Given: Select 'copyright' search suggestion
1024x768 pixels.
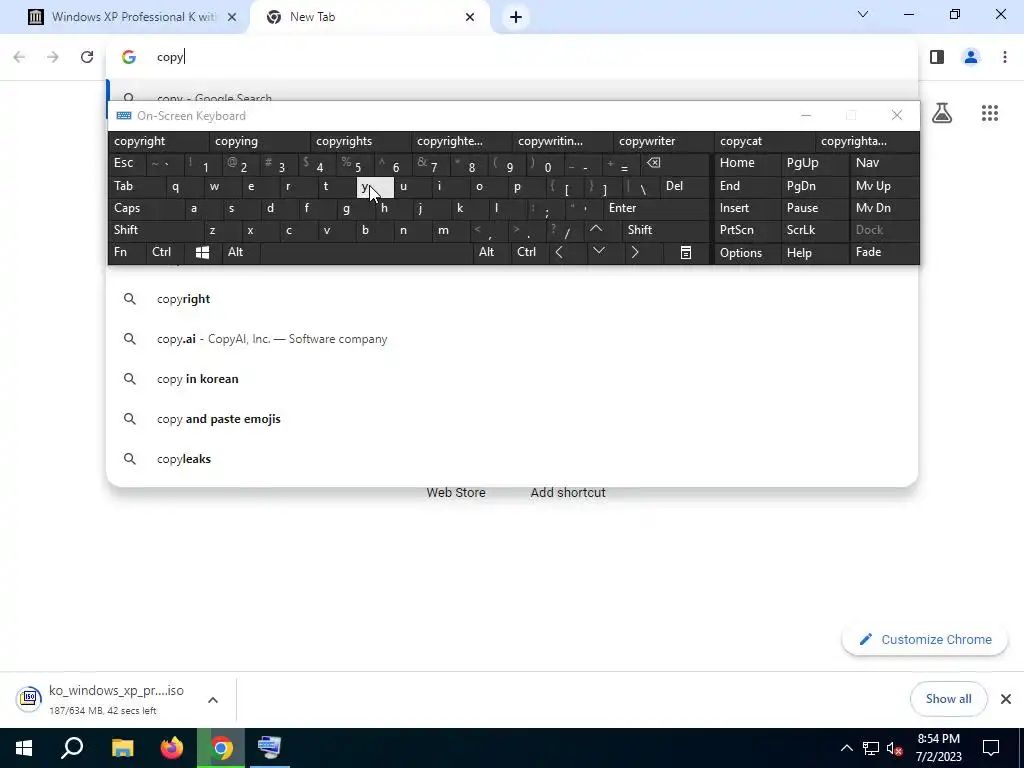Looking at the screenshot, I should click(512, 299).
